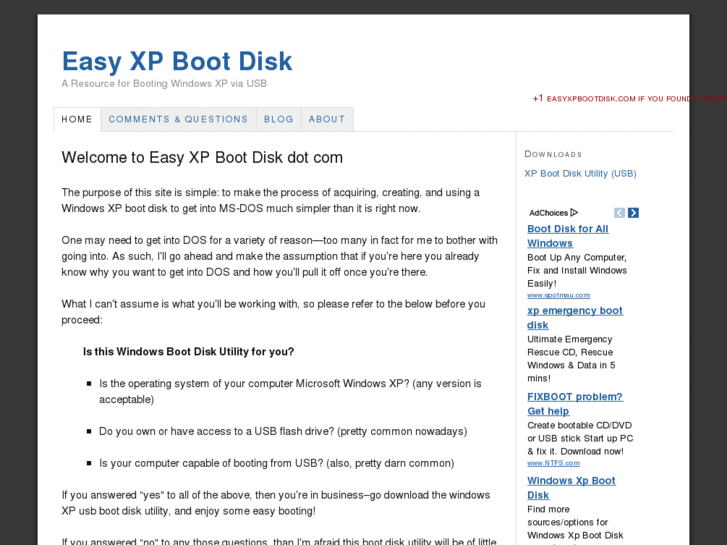Visit the www.spotmau.com ad link
Image resolution: width=727 pixels, height=545 pixels.
(x=559, y=295)
